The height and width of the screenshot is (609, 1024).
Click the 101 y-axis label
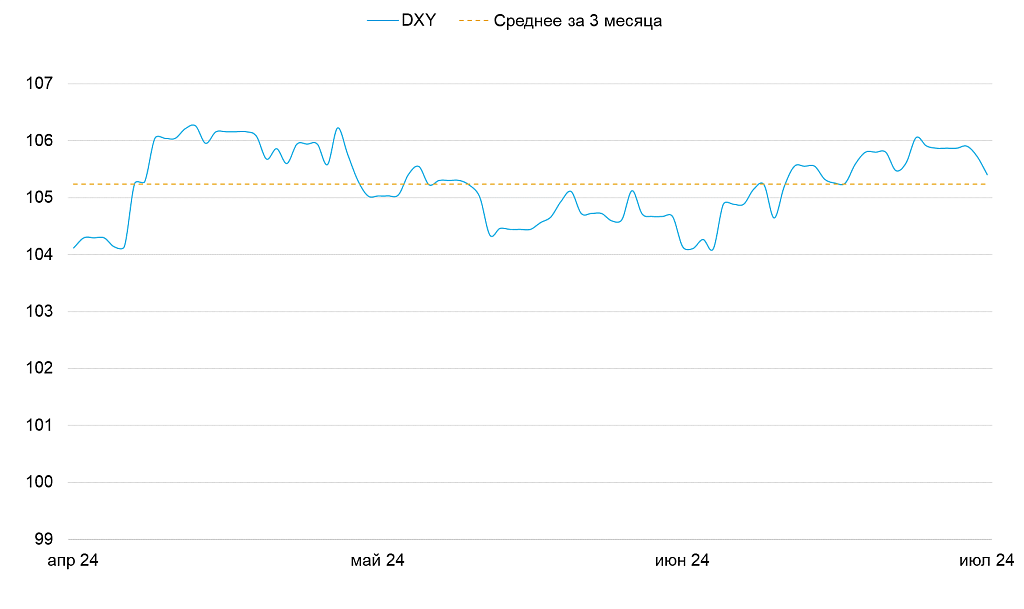(38, 425)
